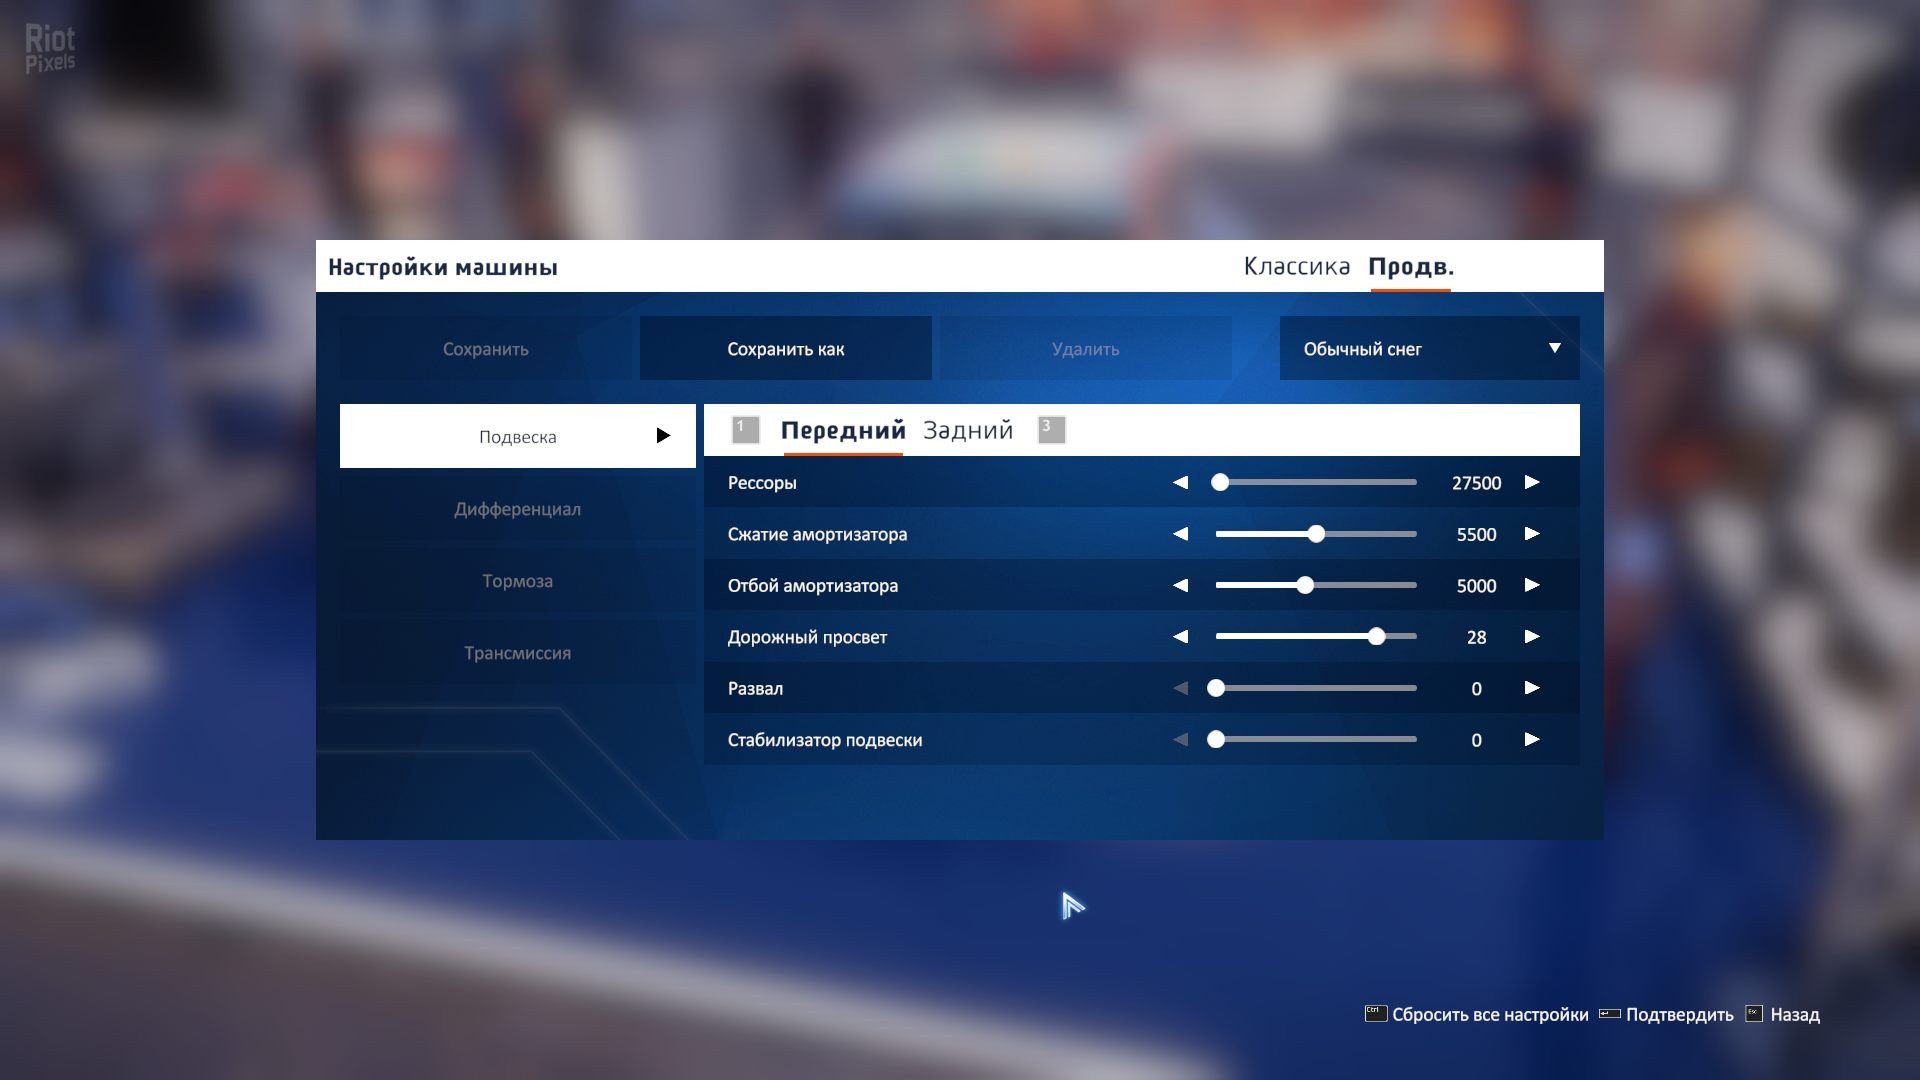The height and width of the screenshot is (1080, 1920).
Task: Switch to Классика settings mode
Action: (1296, 267)
